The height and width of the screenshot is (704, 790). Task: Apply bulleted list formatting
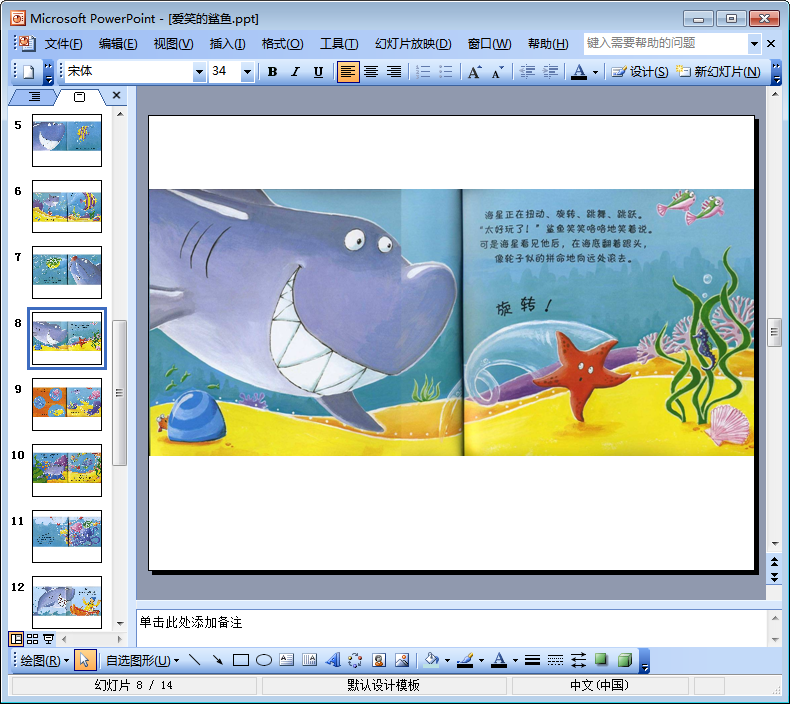446,72
